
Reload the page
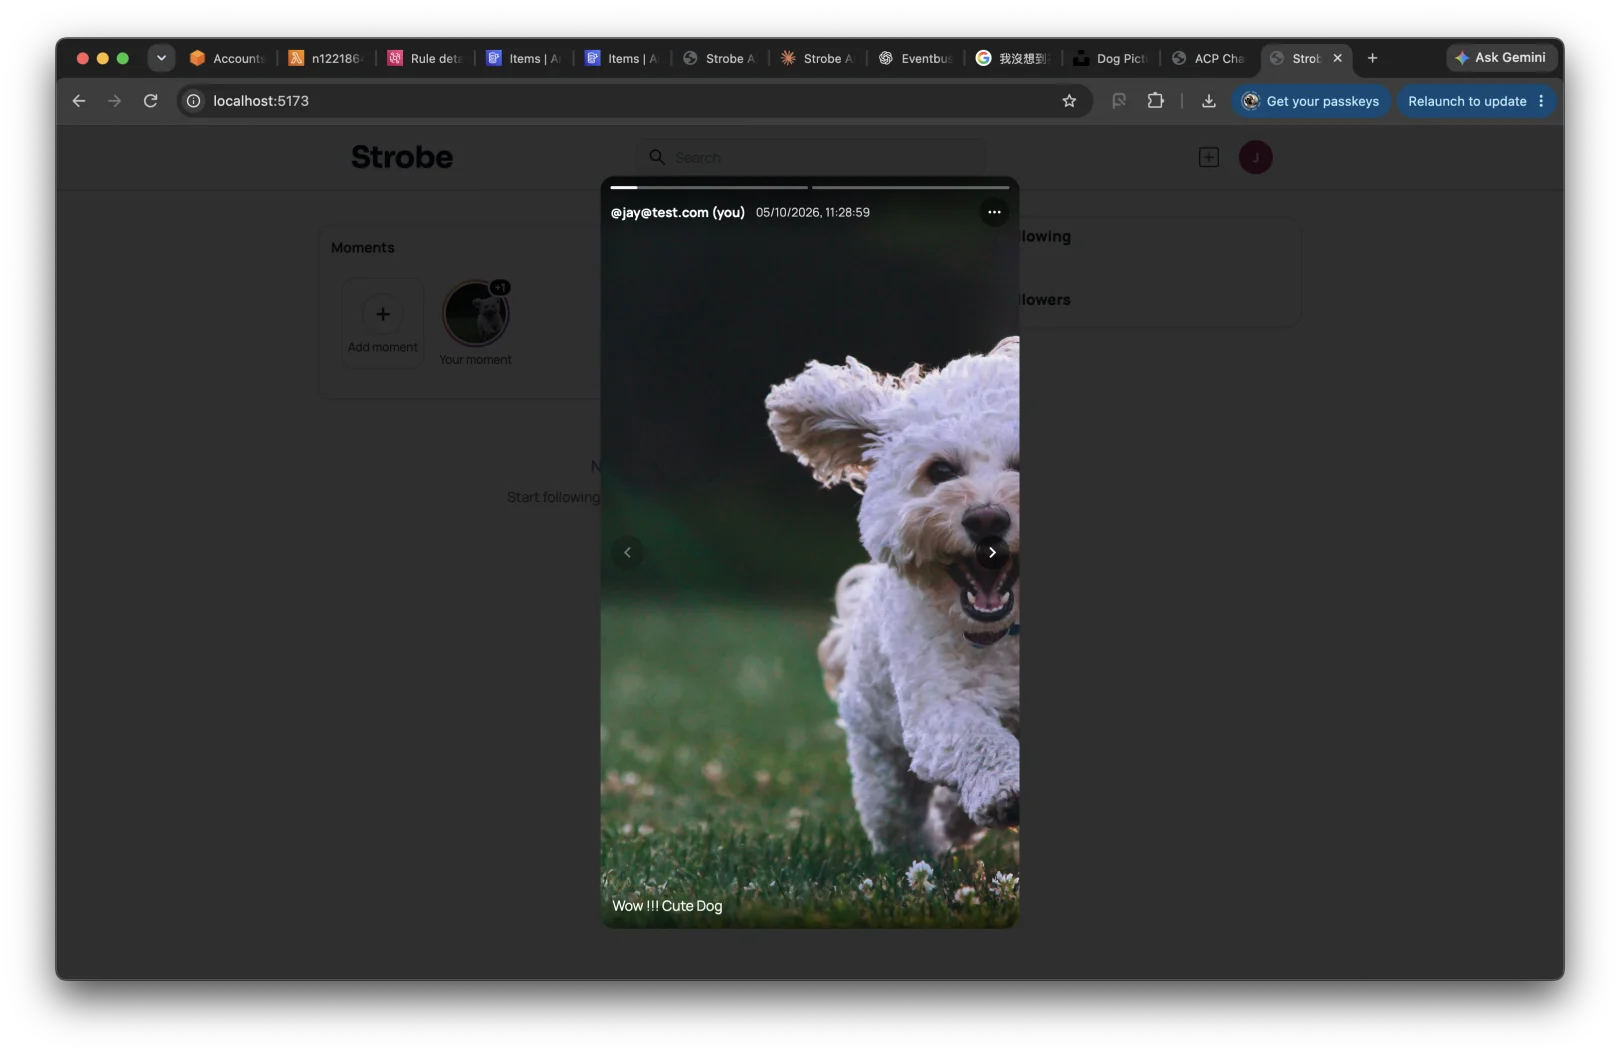(x=151, y=101)
